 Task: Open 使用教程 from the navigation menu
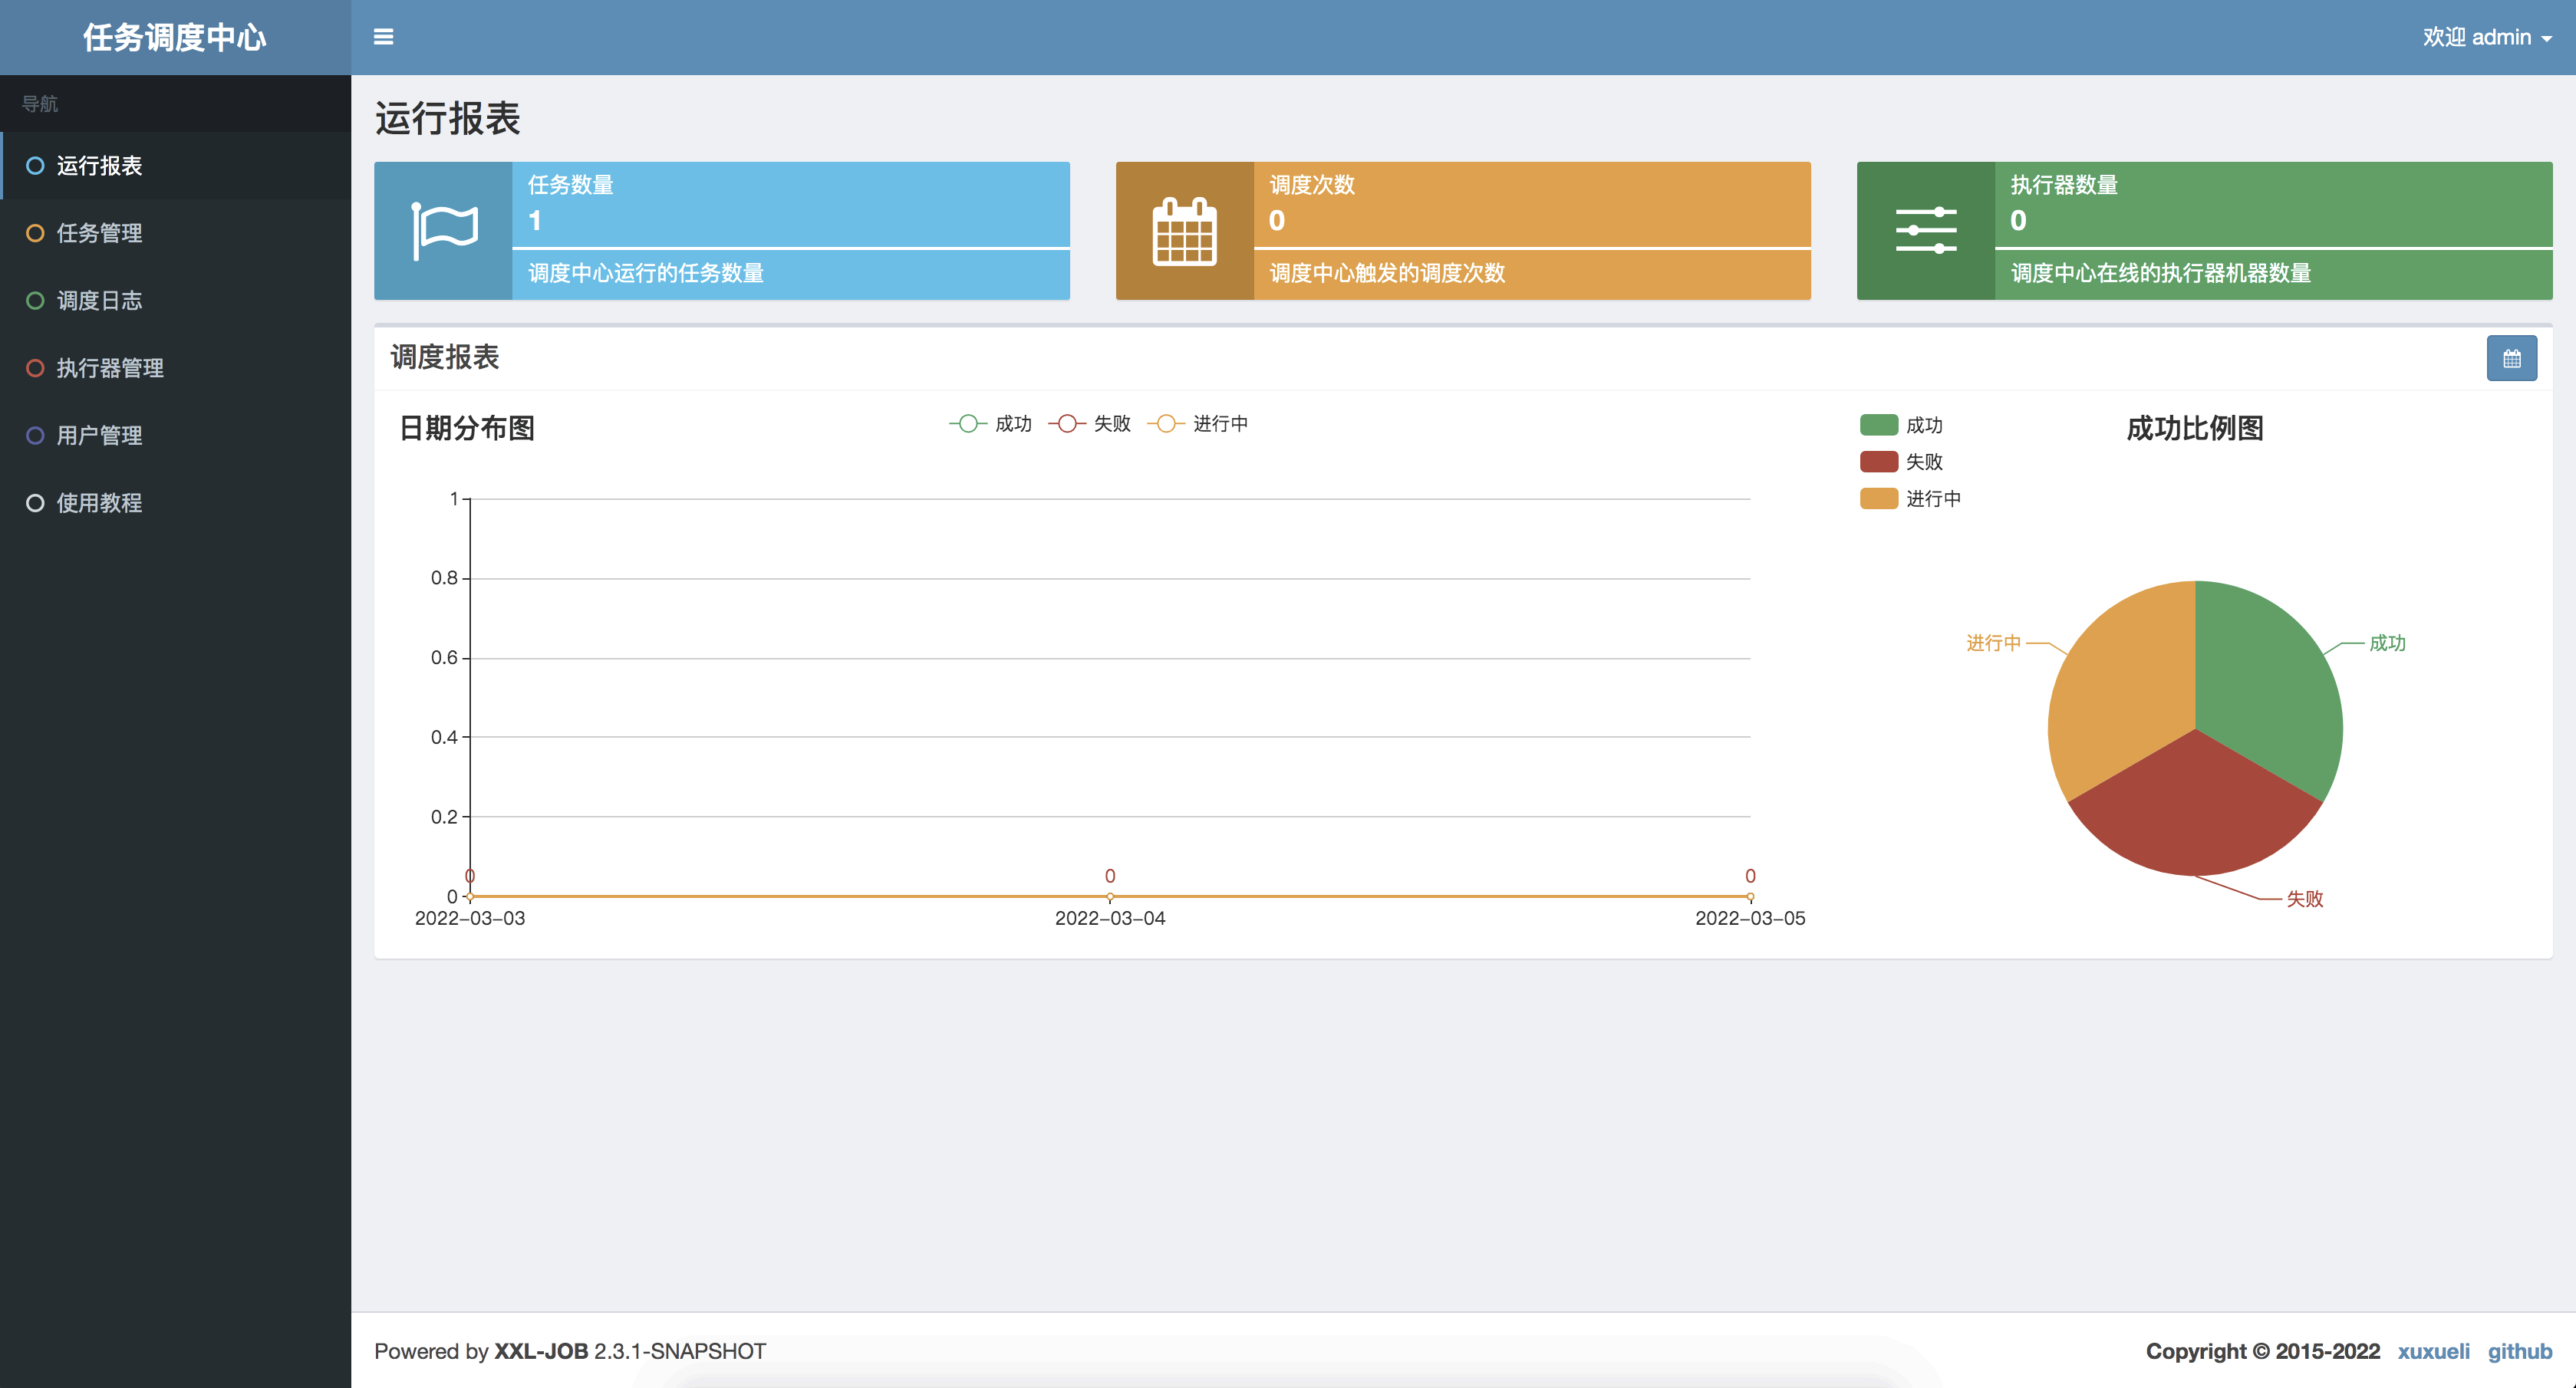tap(99, 503)
